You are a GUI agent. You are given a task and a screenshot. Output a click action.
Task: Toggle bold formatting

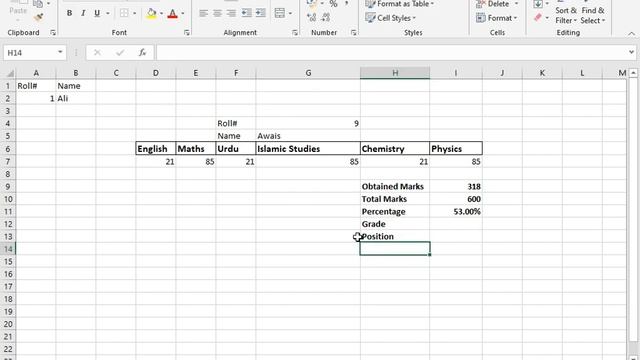[69, 13]
